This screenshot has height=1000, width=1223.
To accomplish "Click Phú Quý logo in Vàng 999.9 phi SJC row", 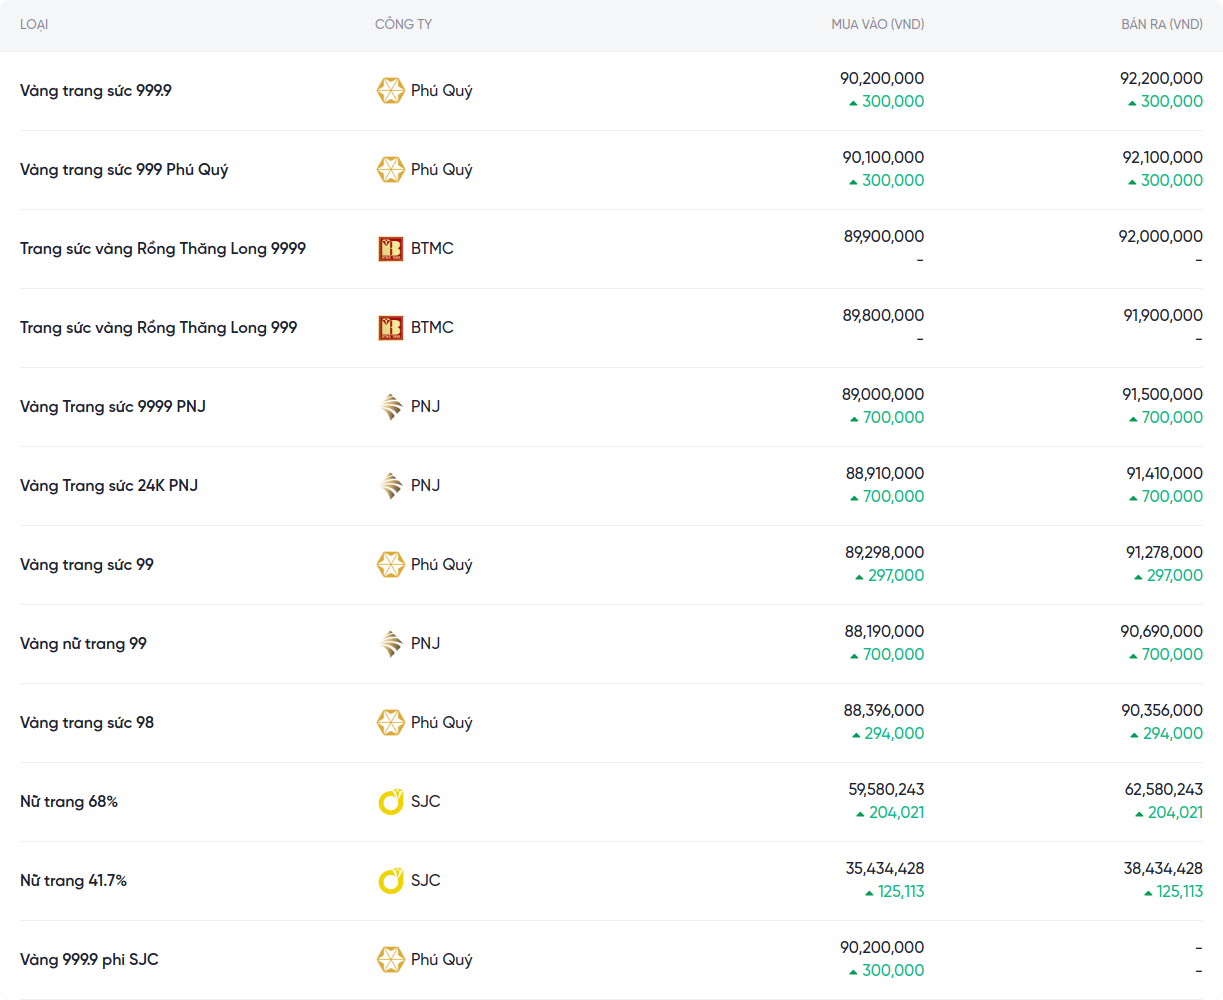I will tap(390, 960).
